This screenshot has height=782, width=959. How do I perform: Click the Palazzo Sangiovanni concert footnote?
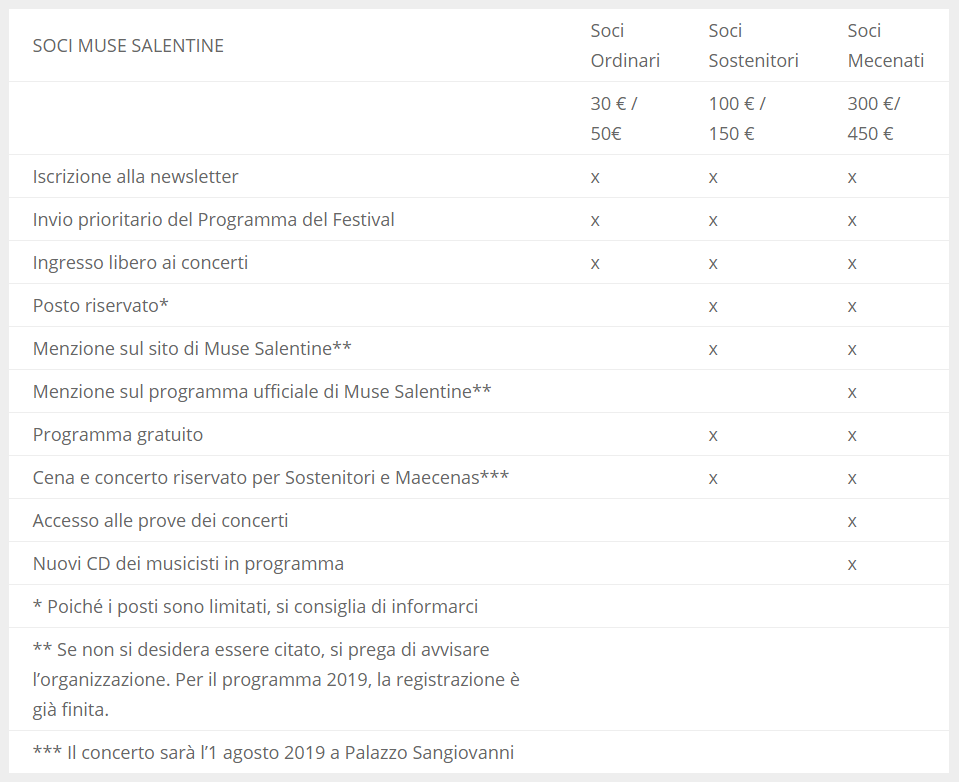pos(273,753)
